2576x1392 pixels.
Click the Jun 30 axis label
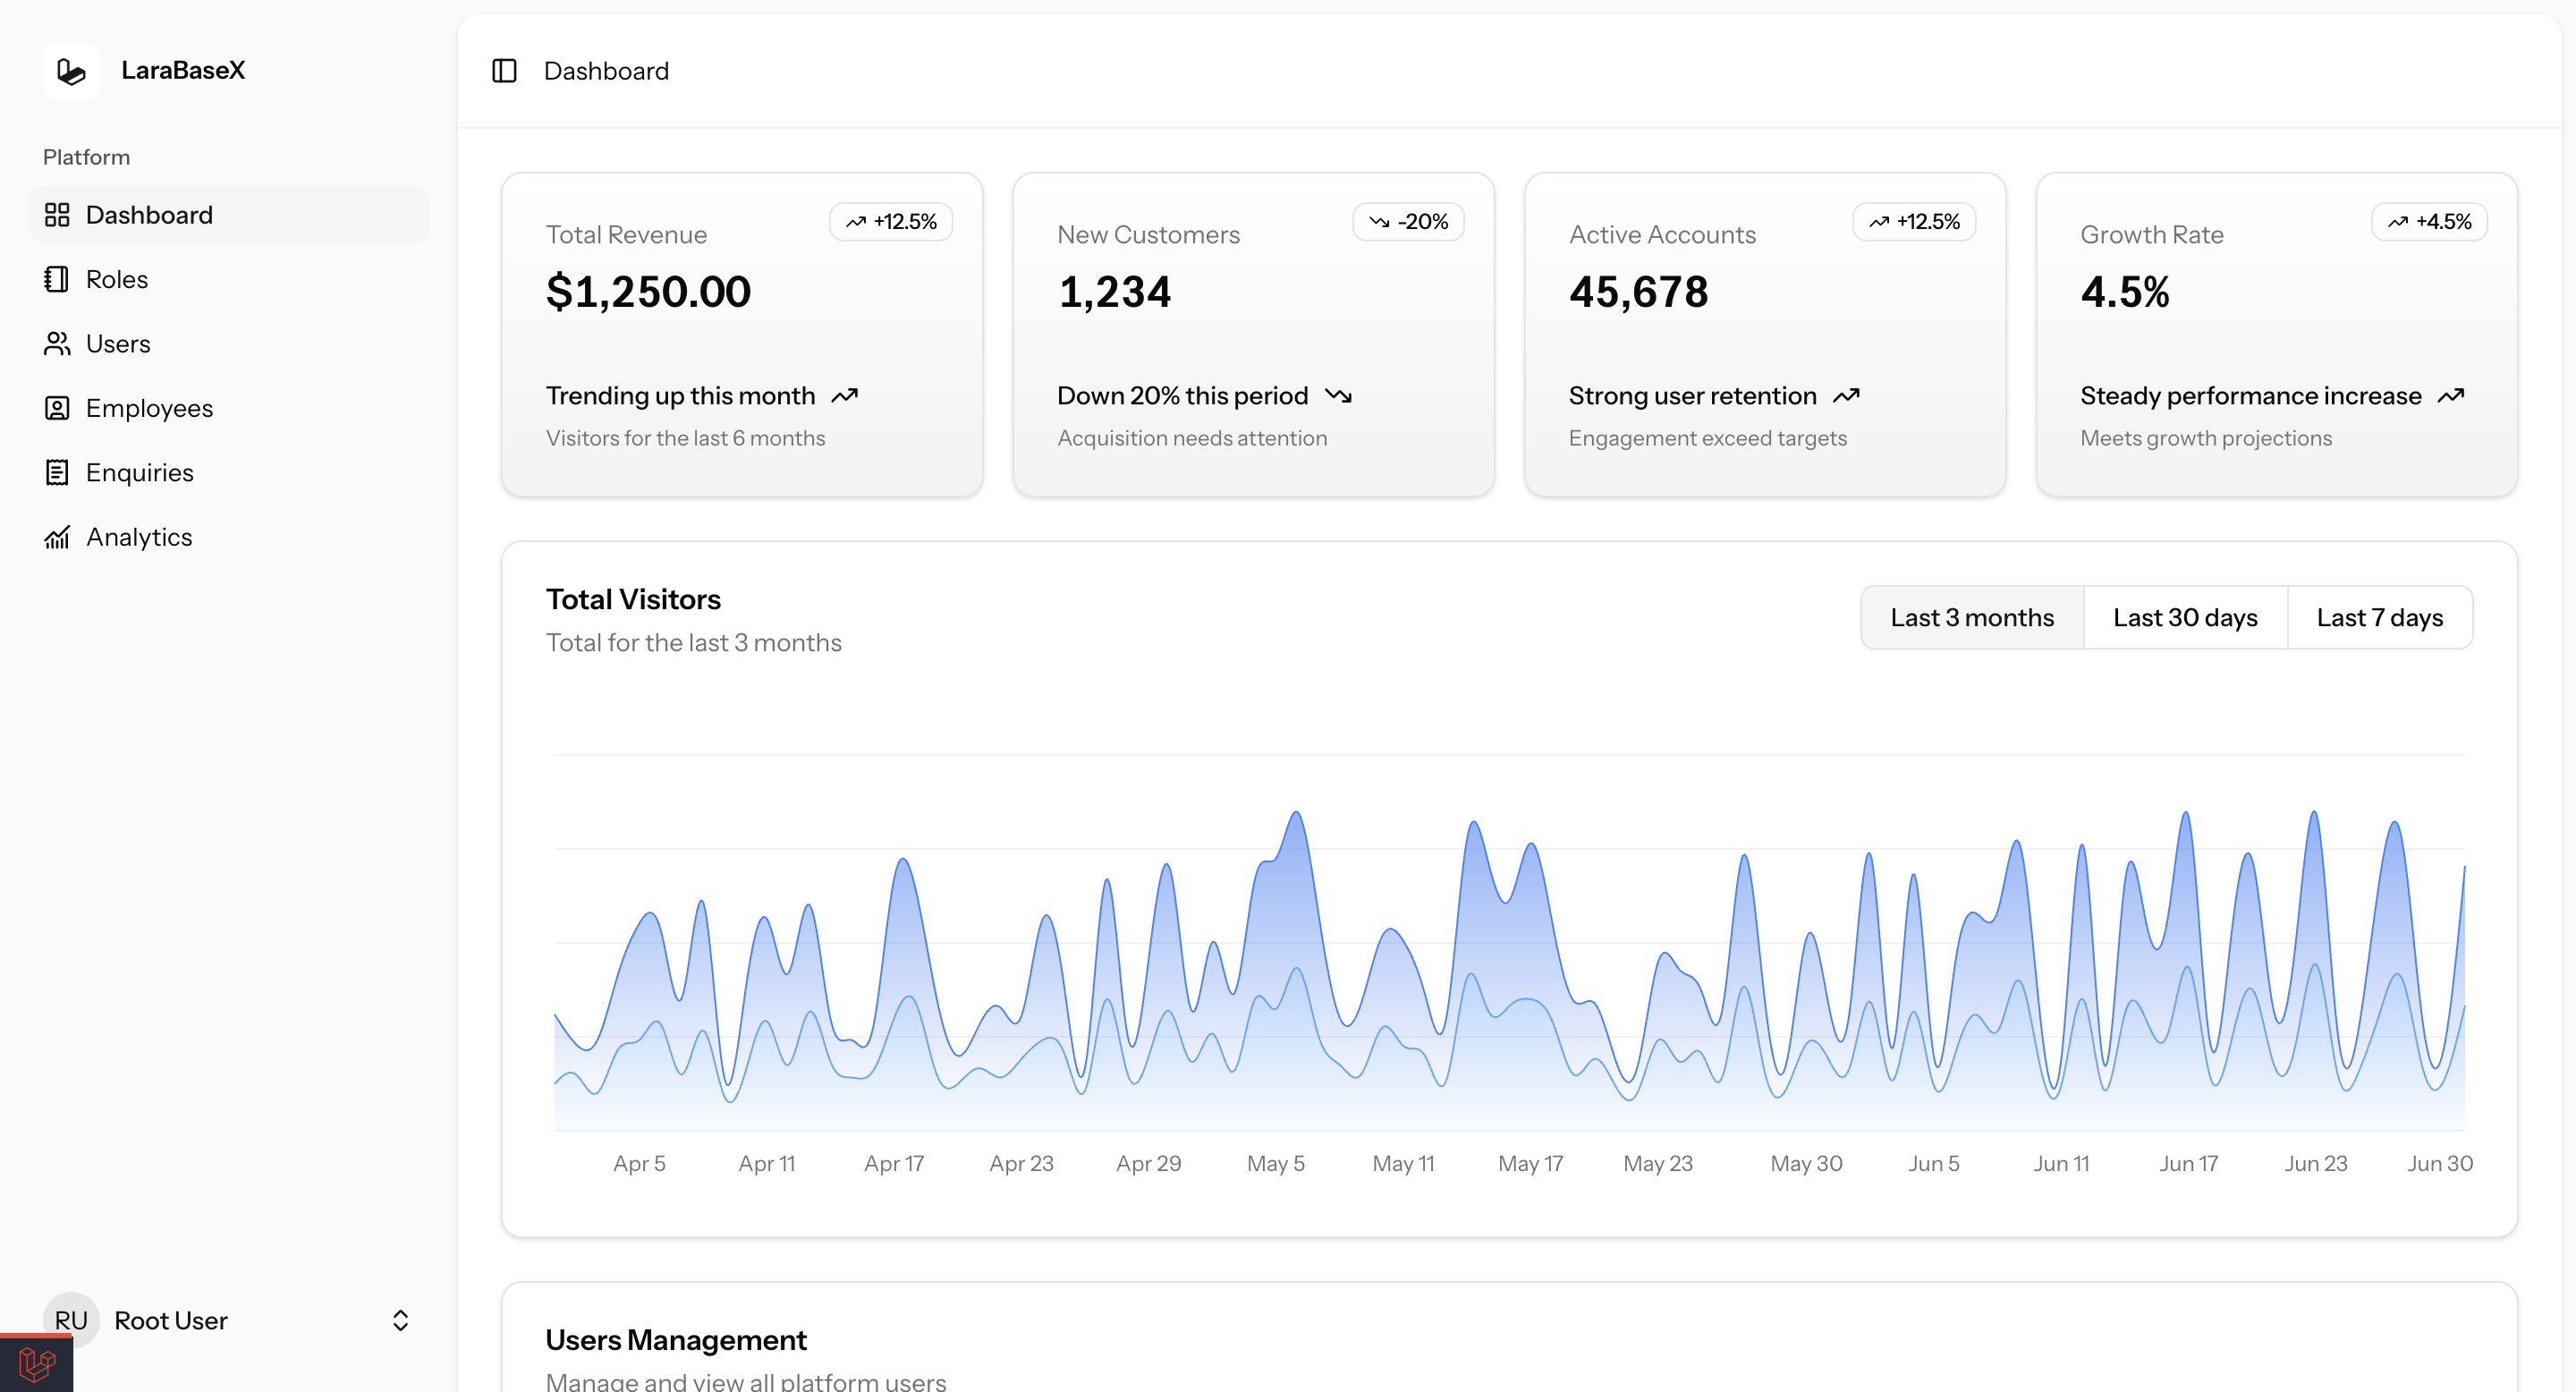2439,1163
